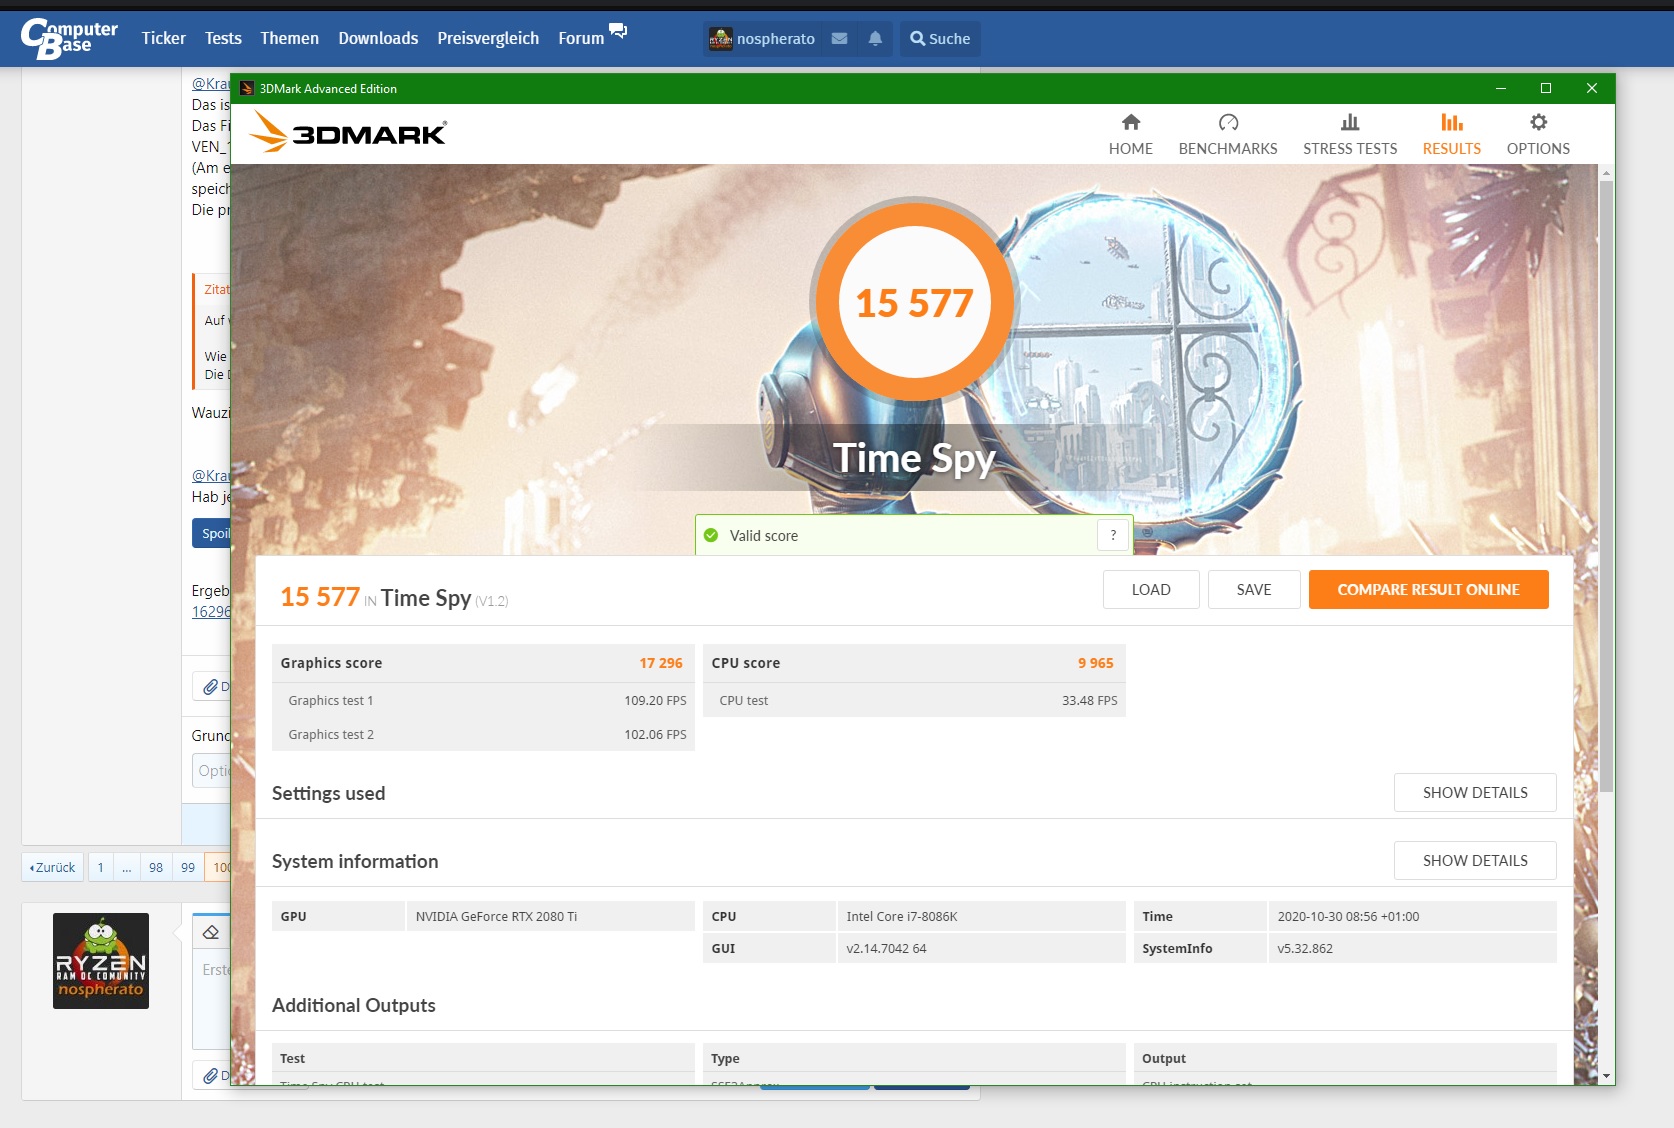The image size is (1674, 1128).
Task: Open Themen in ComputerBase navigation
Action: 289,38
